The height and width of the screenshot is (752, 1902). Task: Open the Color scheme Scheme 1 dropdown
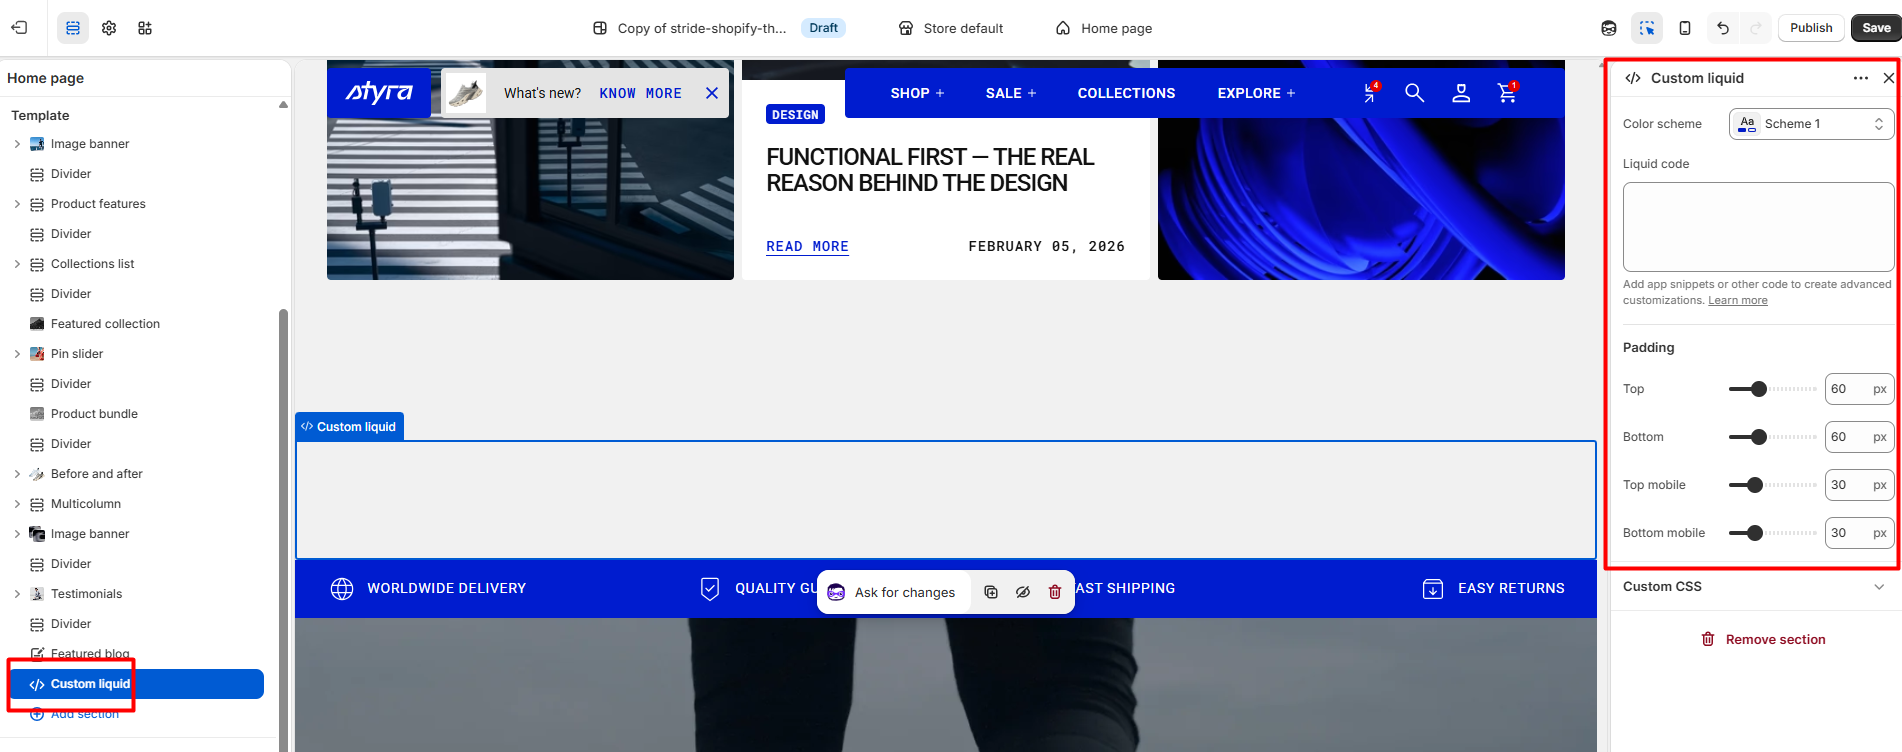pos(1811,124)
